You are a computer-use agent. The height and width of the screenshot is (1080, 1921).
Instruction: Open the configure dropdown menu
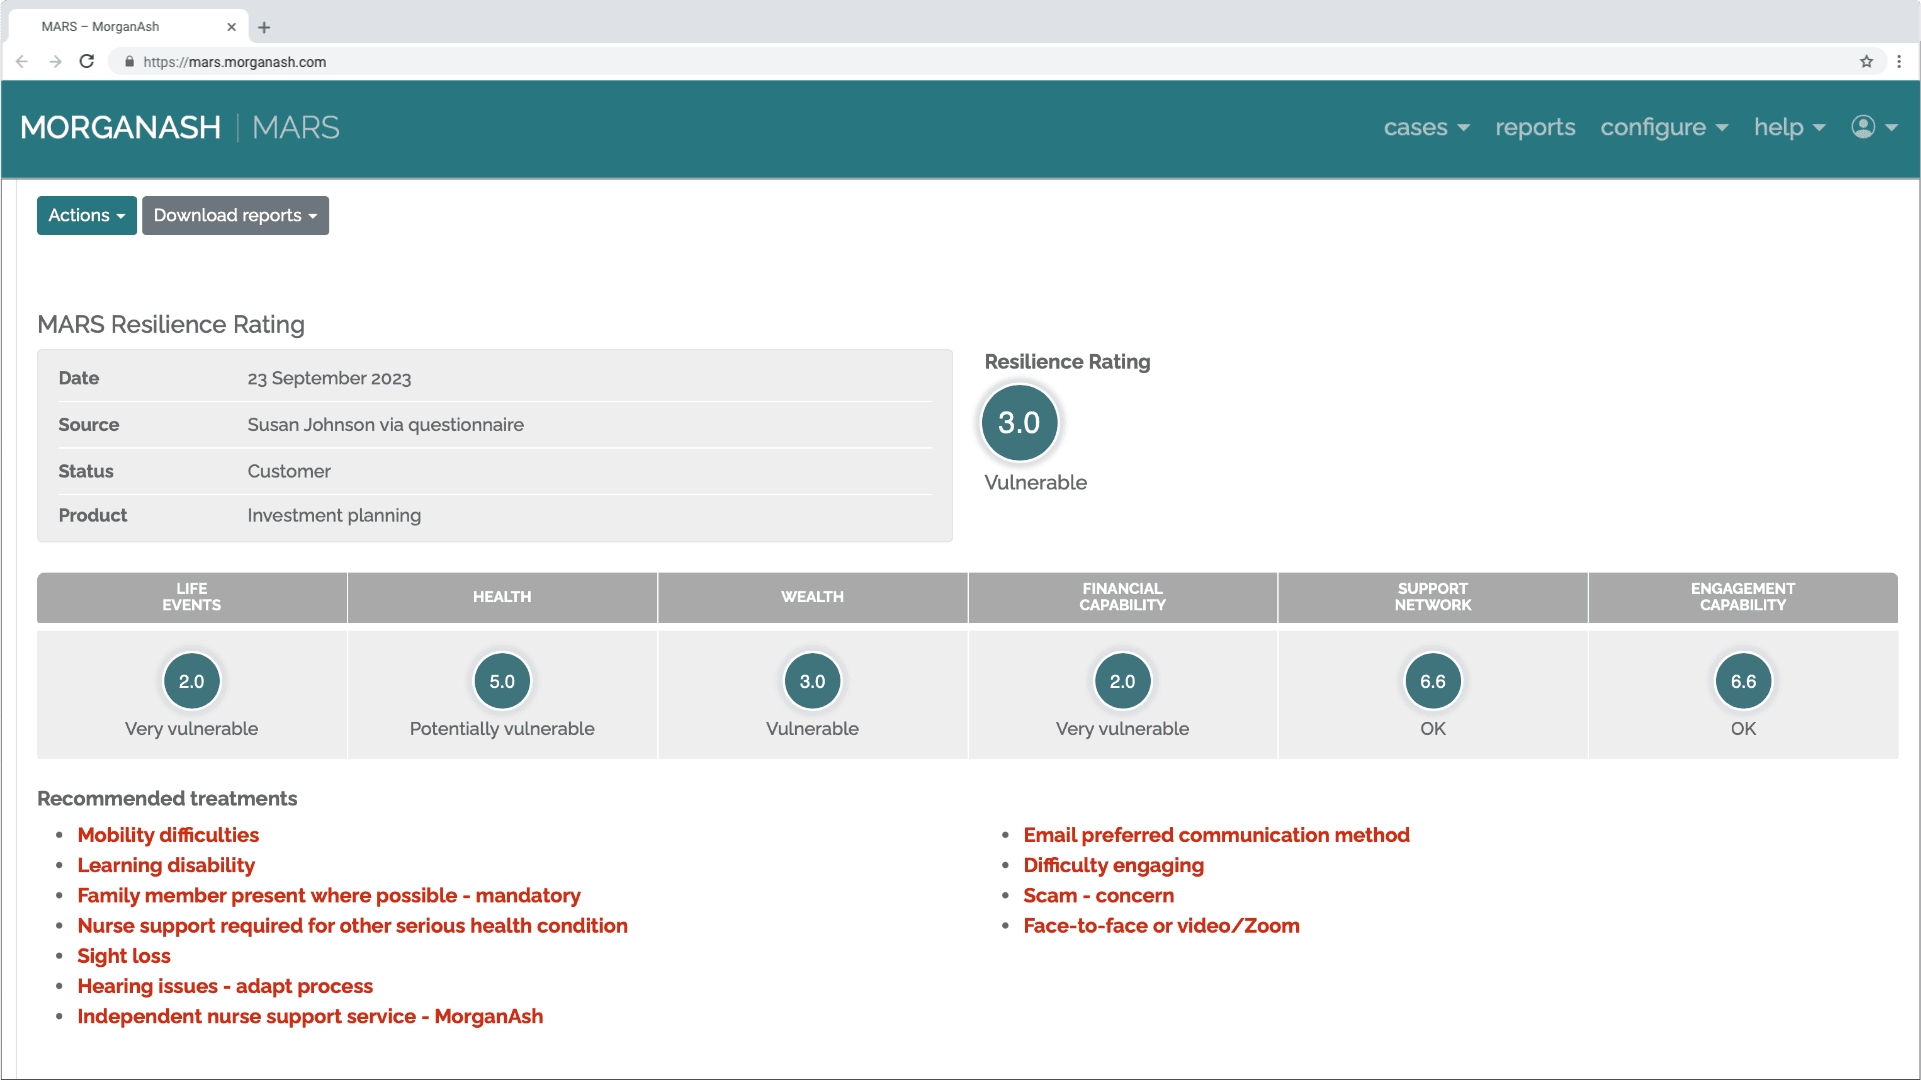pos(1664,128)
